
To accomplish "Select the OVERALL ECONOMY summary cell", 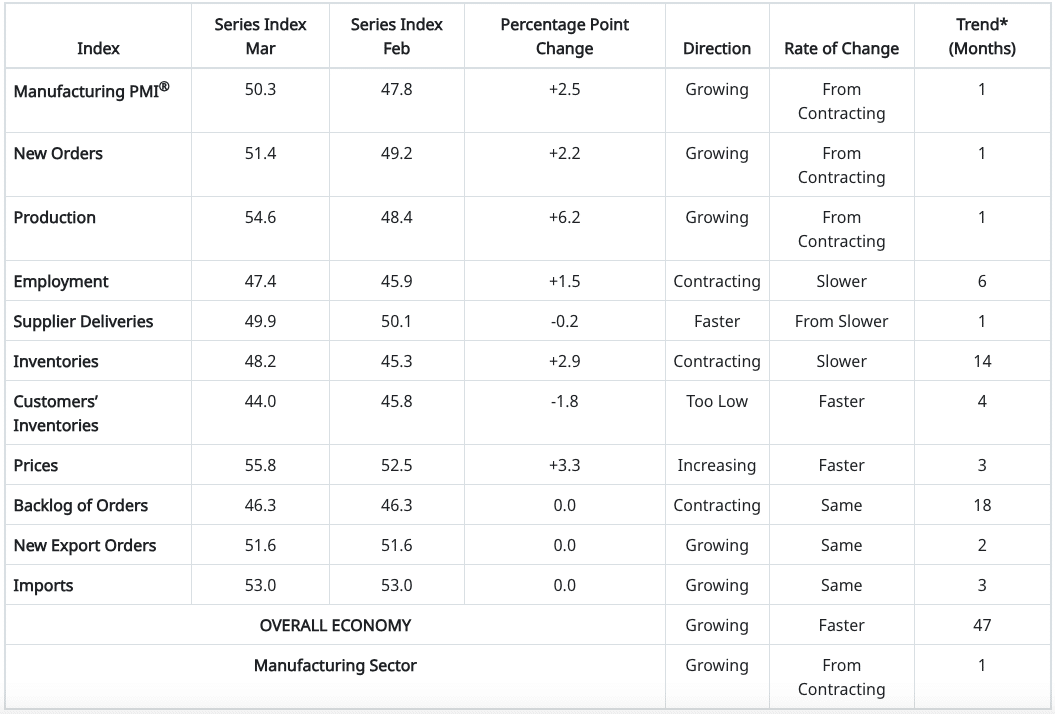I will (335, 625).
